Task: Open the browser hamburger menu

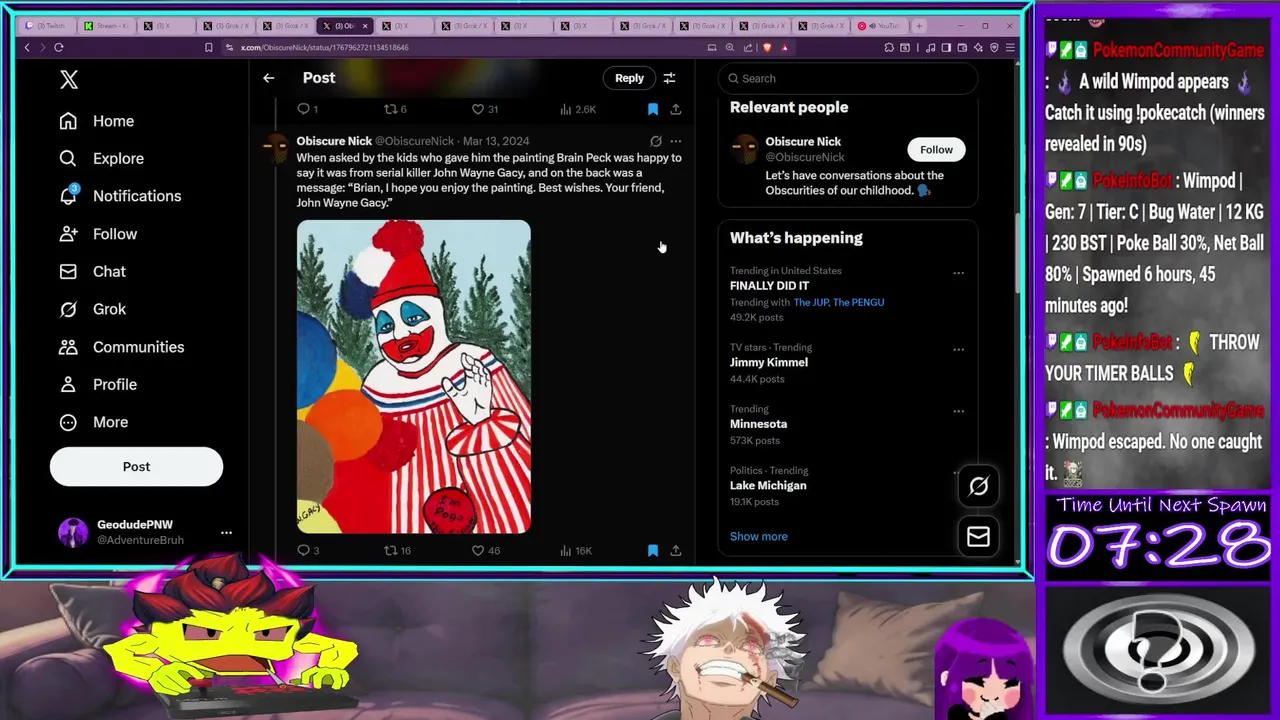Action: [1010, 47]
